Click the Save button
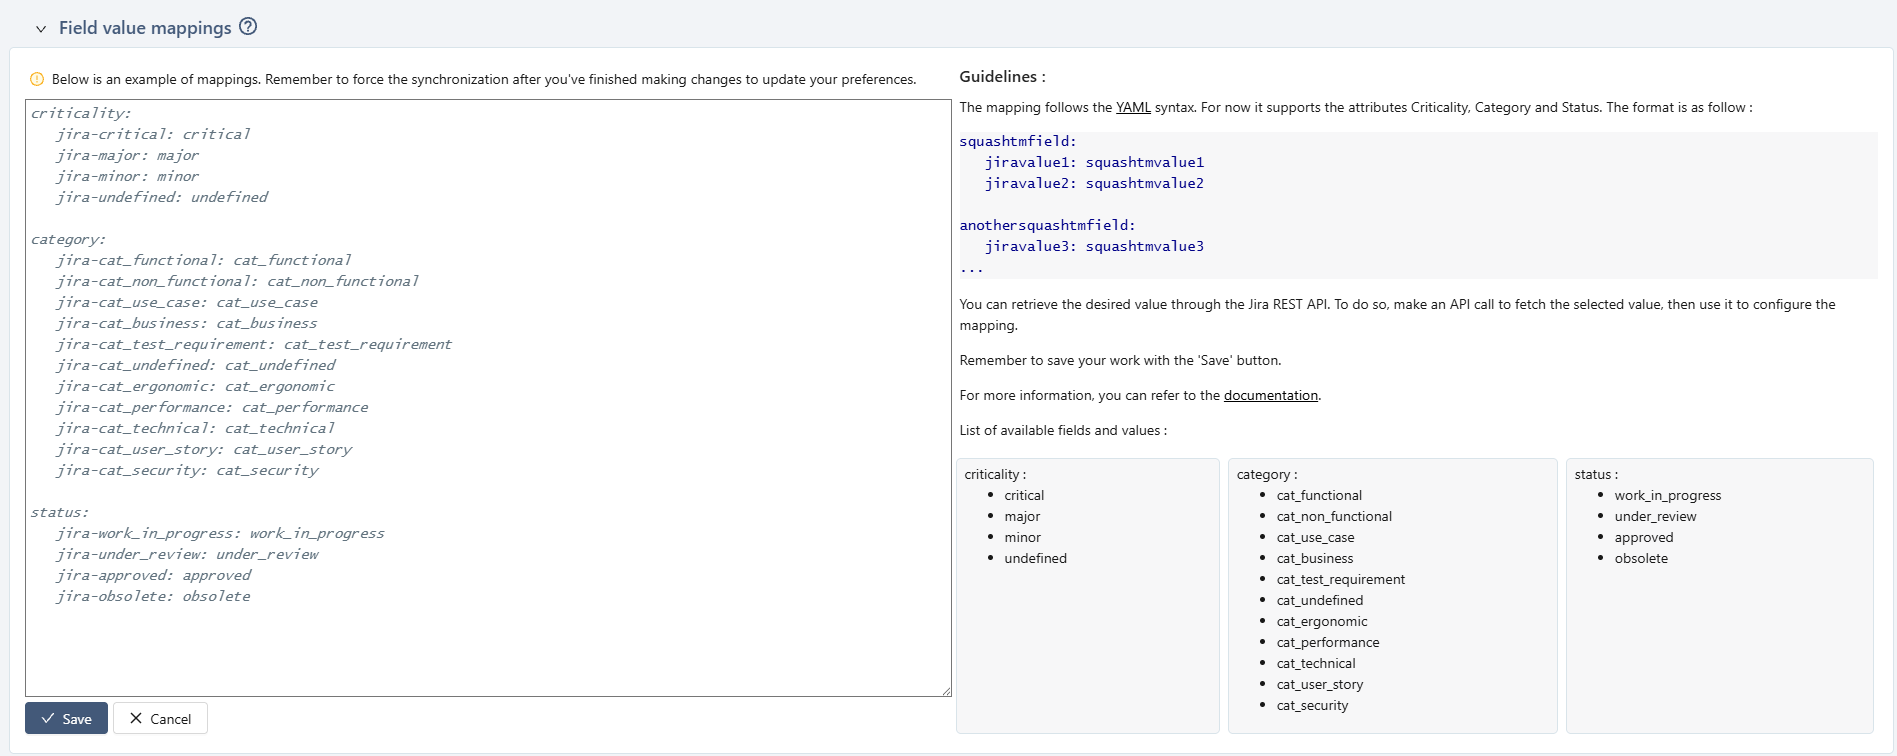The image size is (1897, 756). coord(66,718)
